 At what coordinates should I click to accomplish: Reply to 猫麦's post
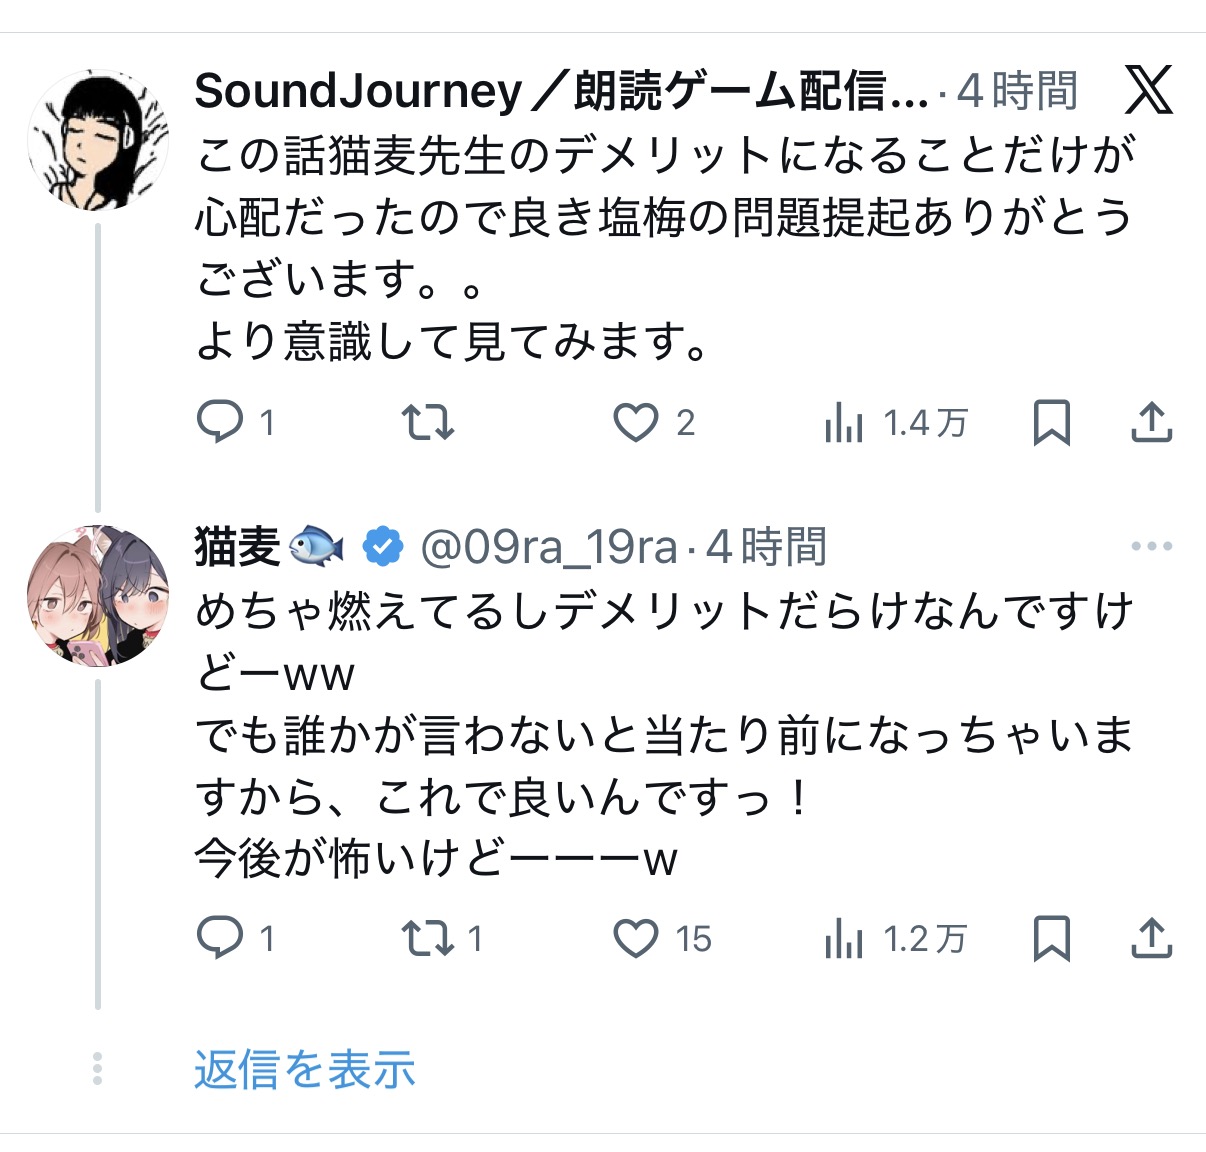click(x=220, y=938)
